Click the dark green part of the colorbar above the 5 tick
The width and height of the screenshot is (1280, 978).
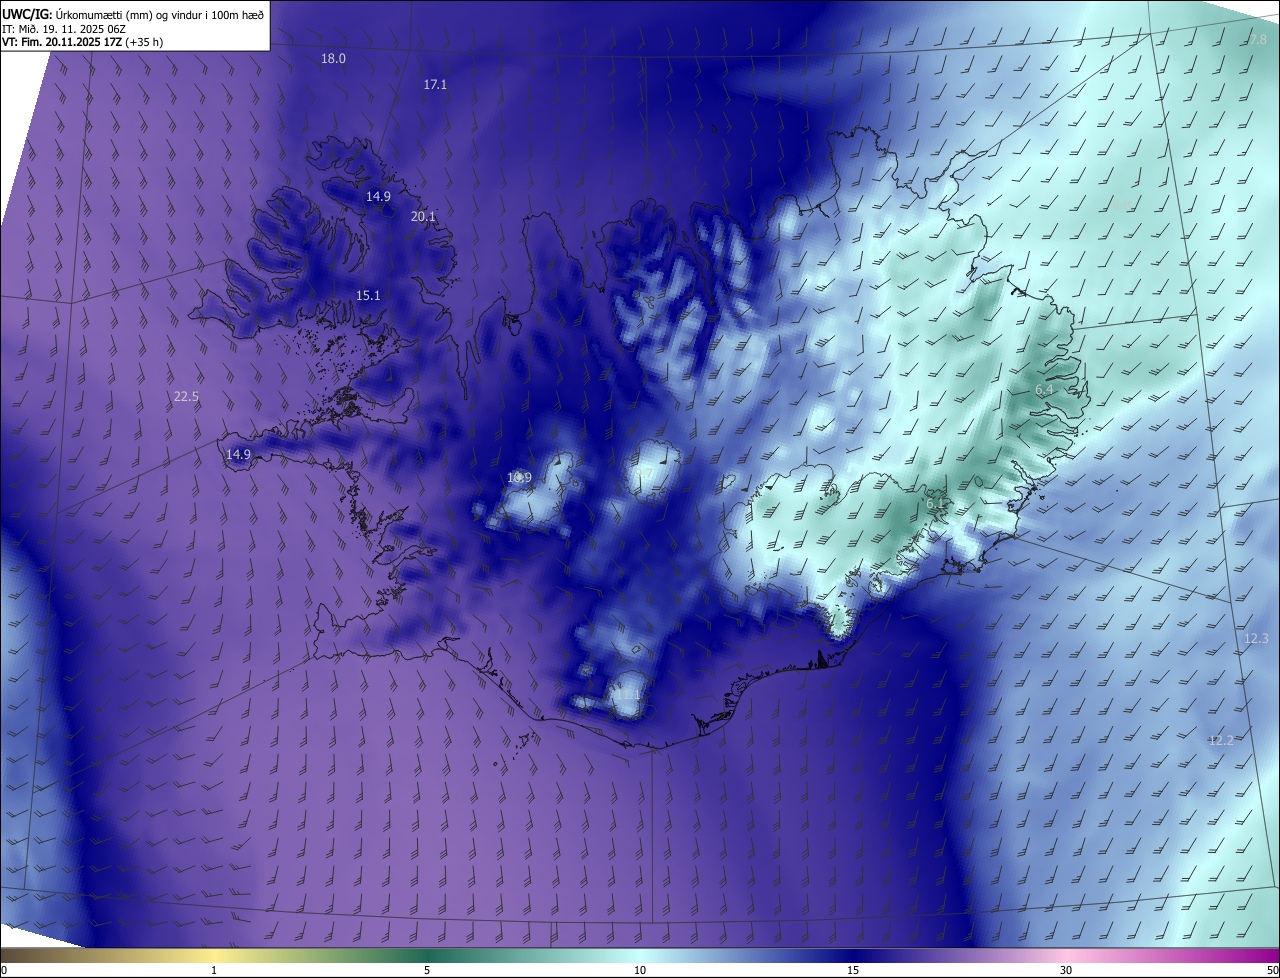[x=427, y=955]
